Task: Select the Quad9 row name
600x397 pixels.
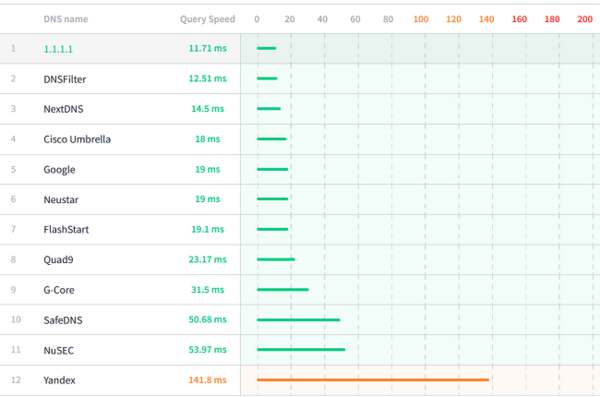Action: pos(58,260)
